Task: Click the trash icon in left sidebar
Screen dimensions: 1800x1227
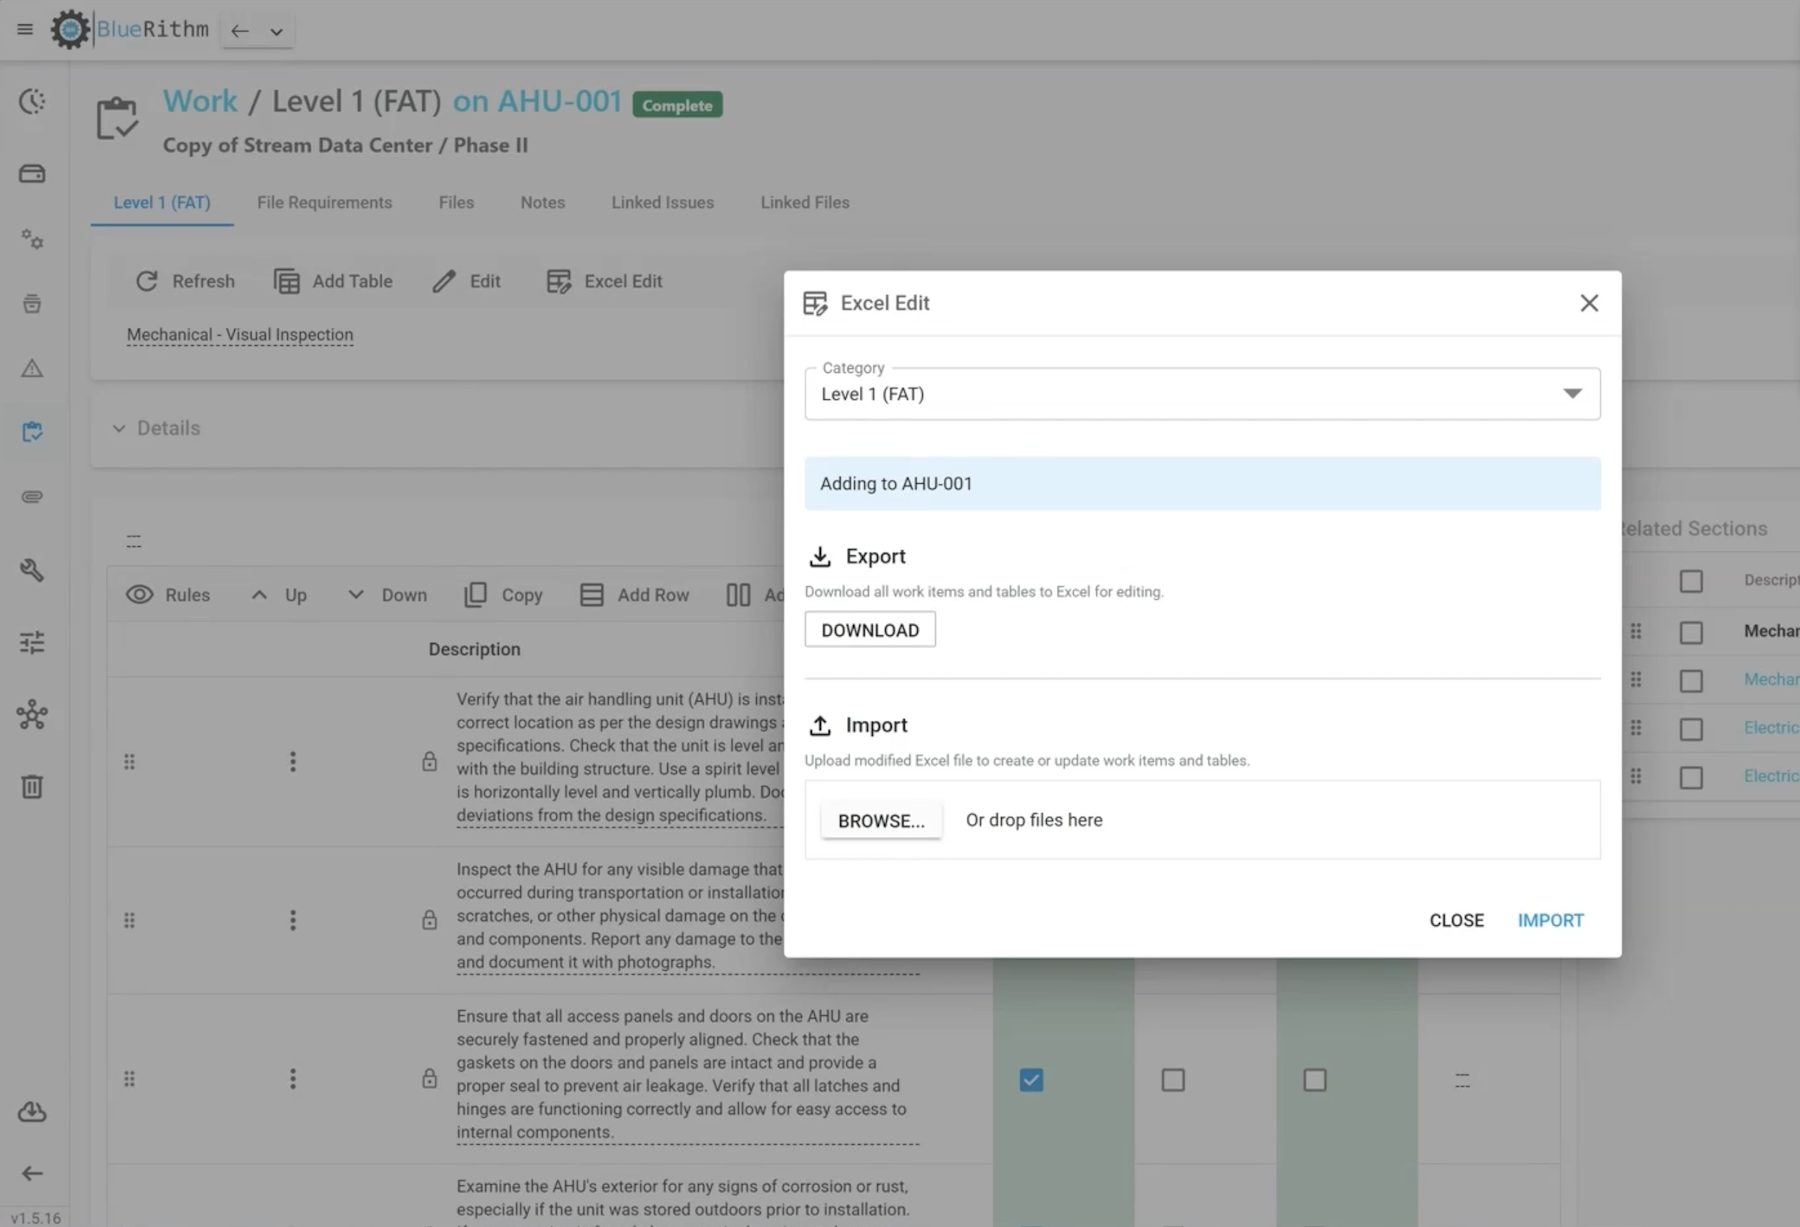Action: click(32, 787)
